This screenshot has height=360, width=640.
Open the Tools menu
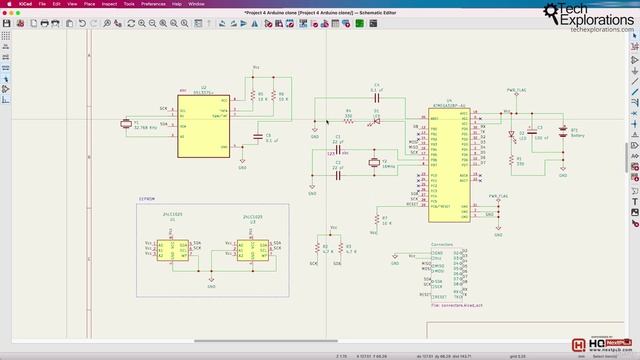click(x=129, y=4)
